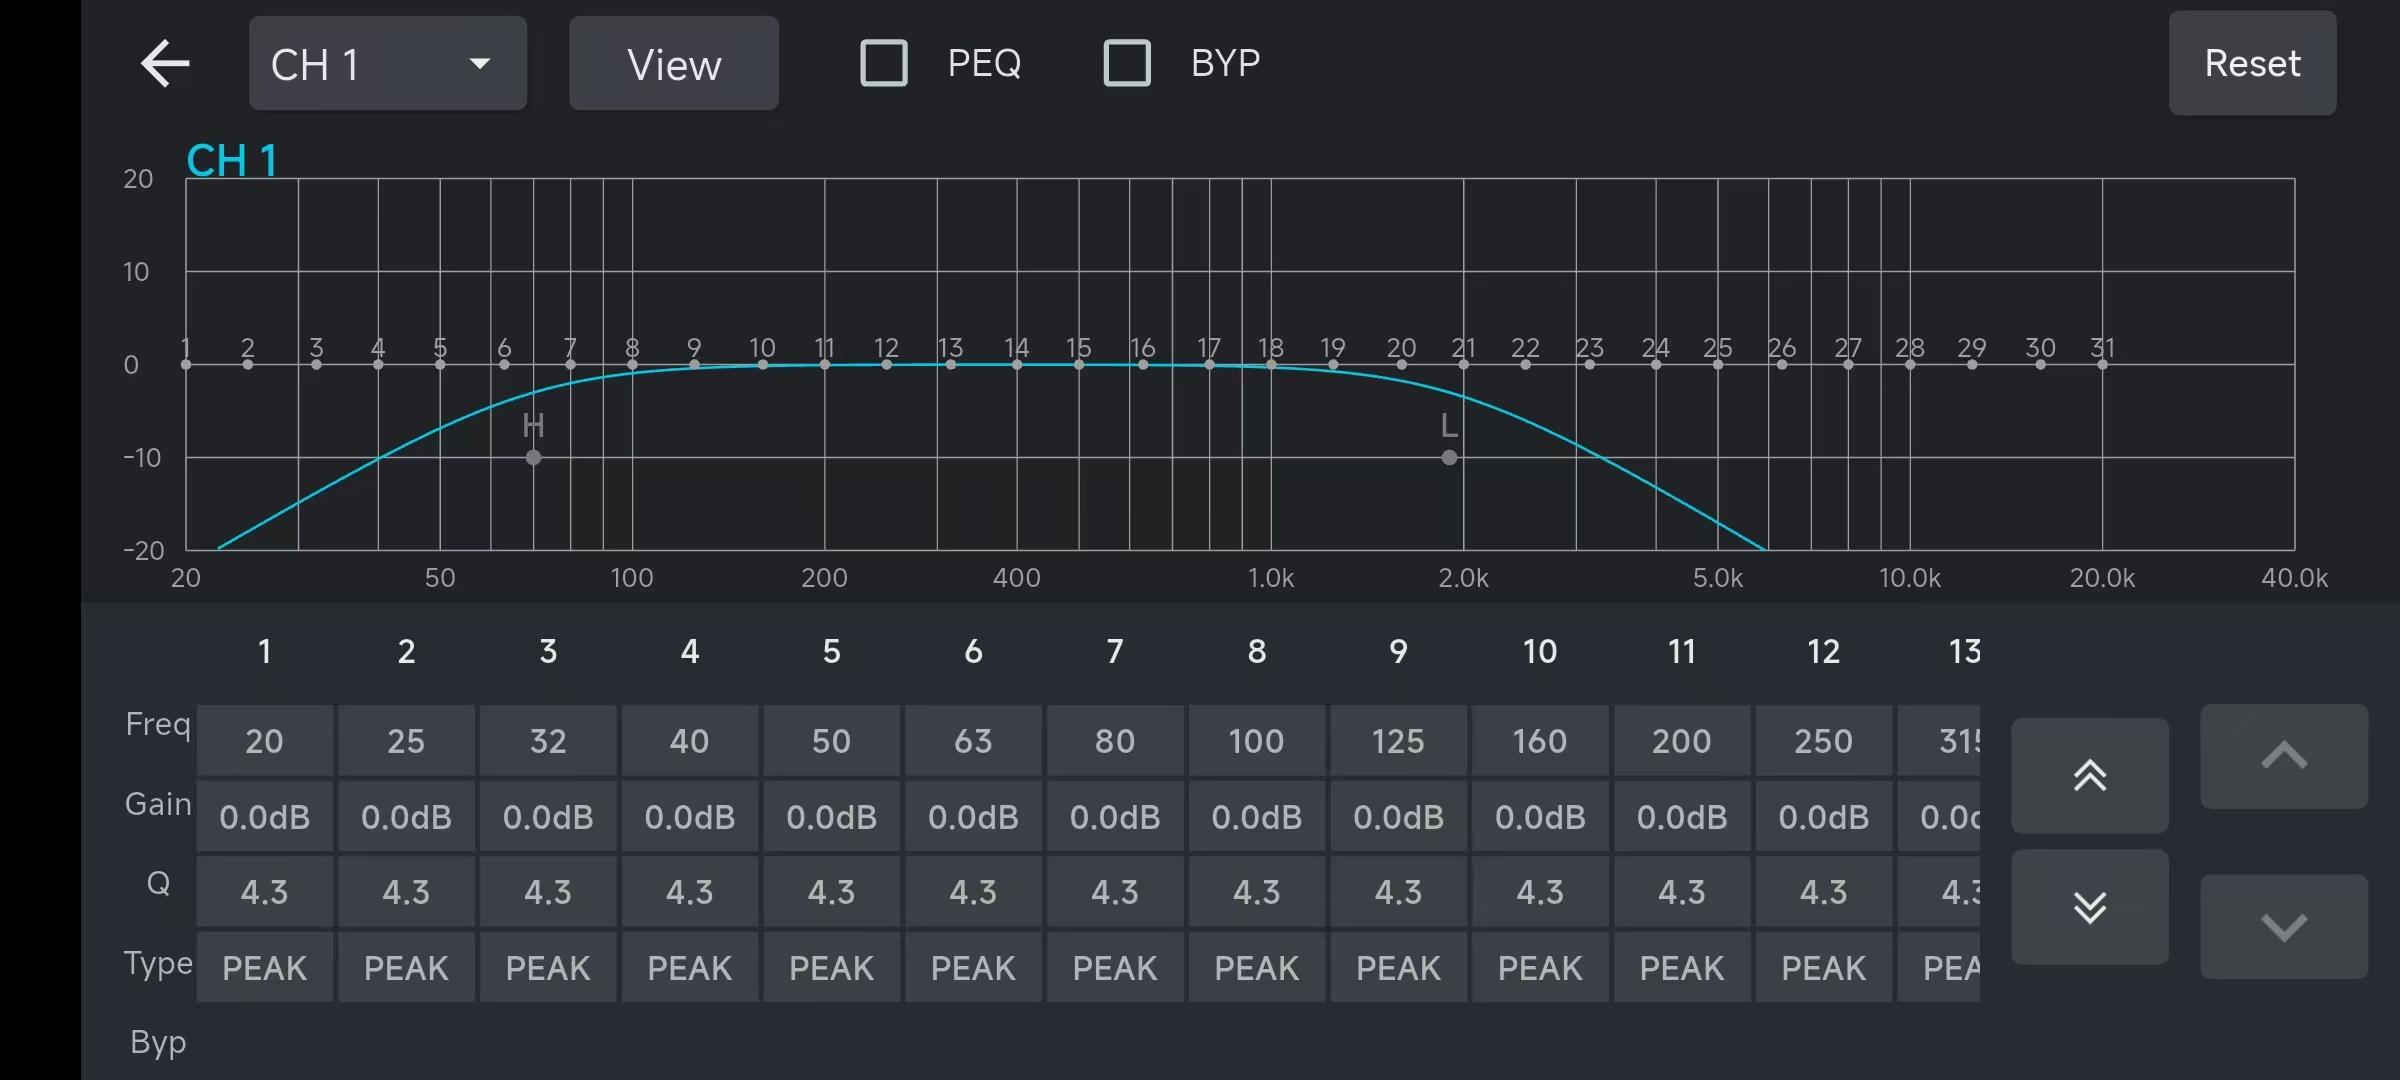Viewport: 2400px width, 1080px height.
Task: Click the double up arrow button
Action: 2089,775
